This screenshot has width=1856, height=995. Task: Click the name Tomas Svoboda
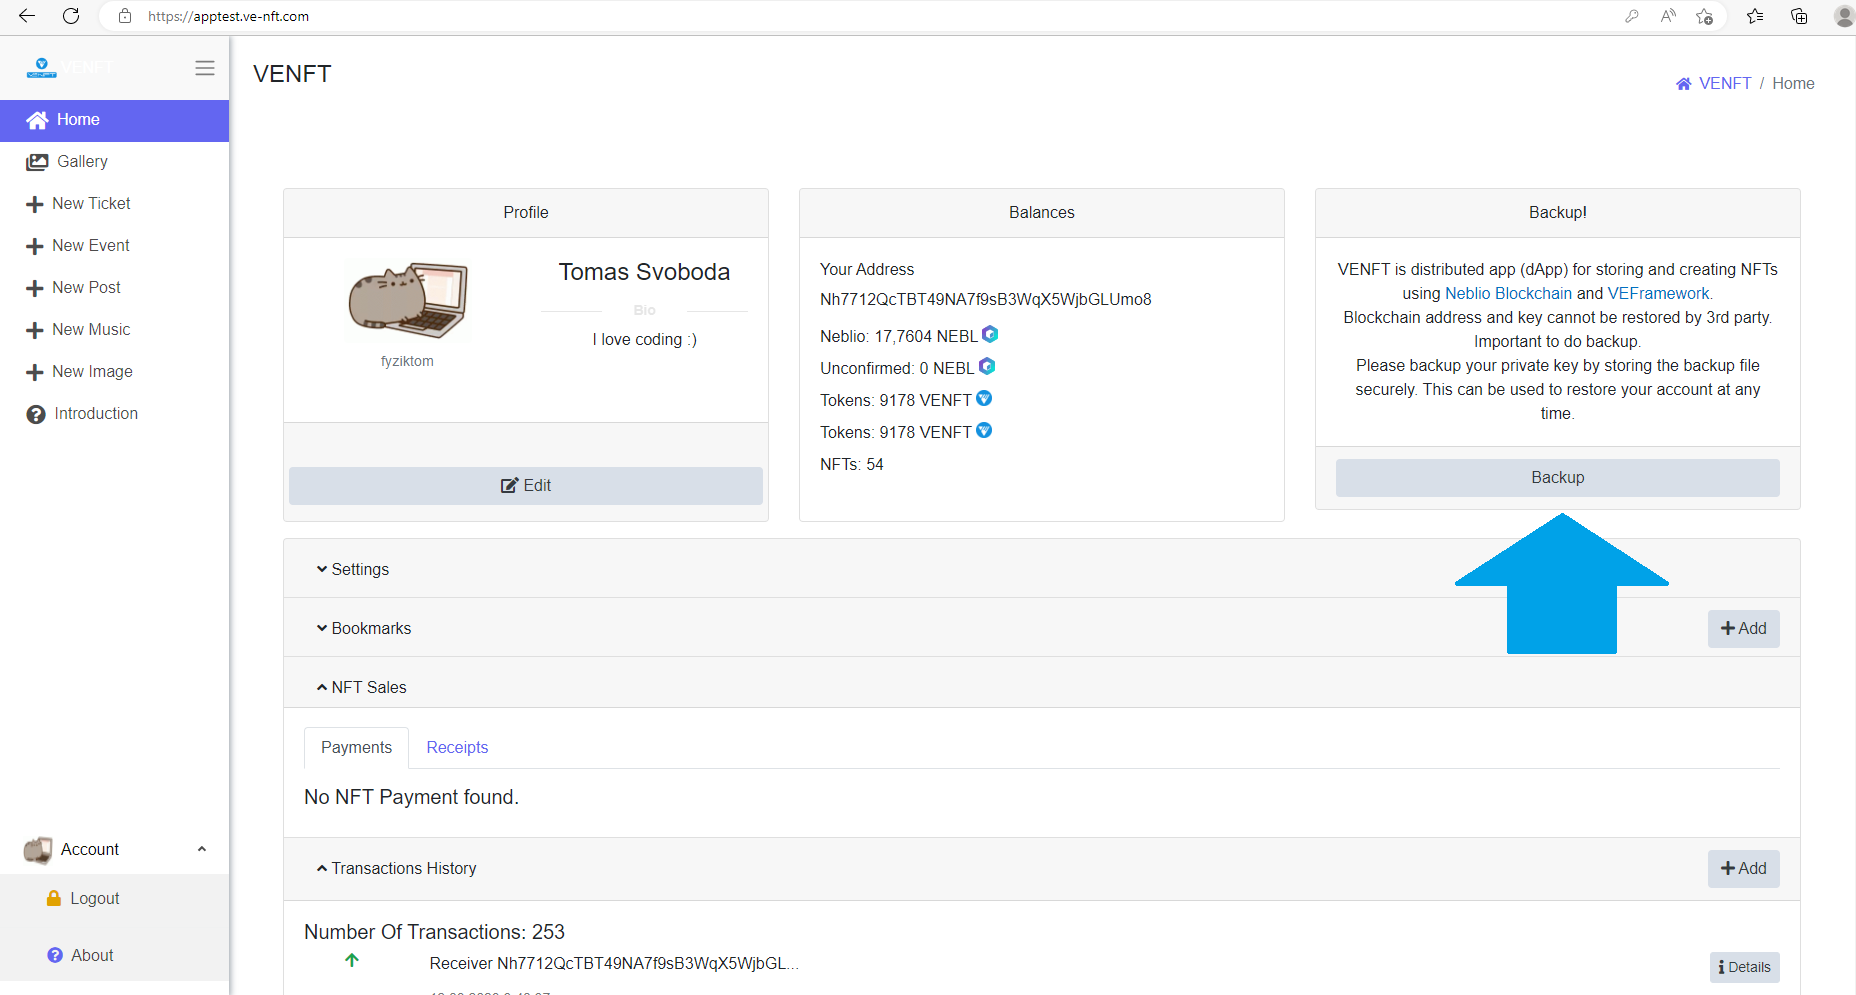click(644, 272)
